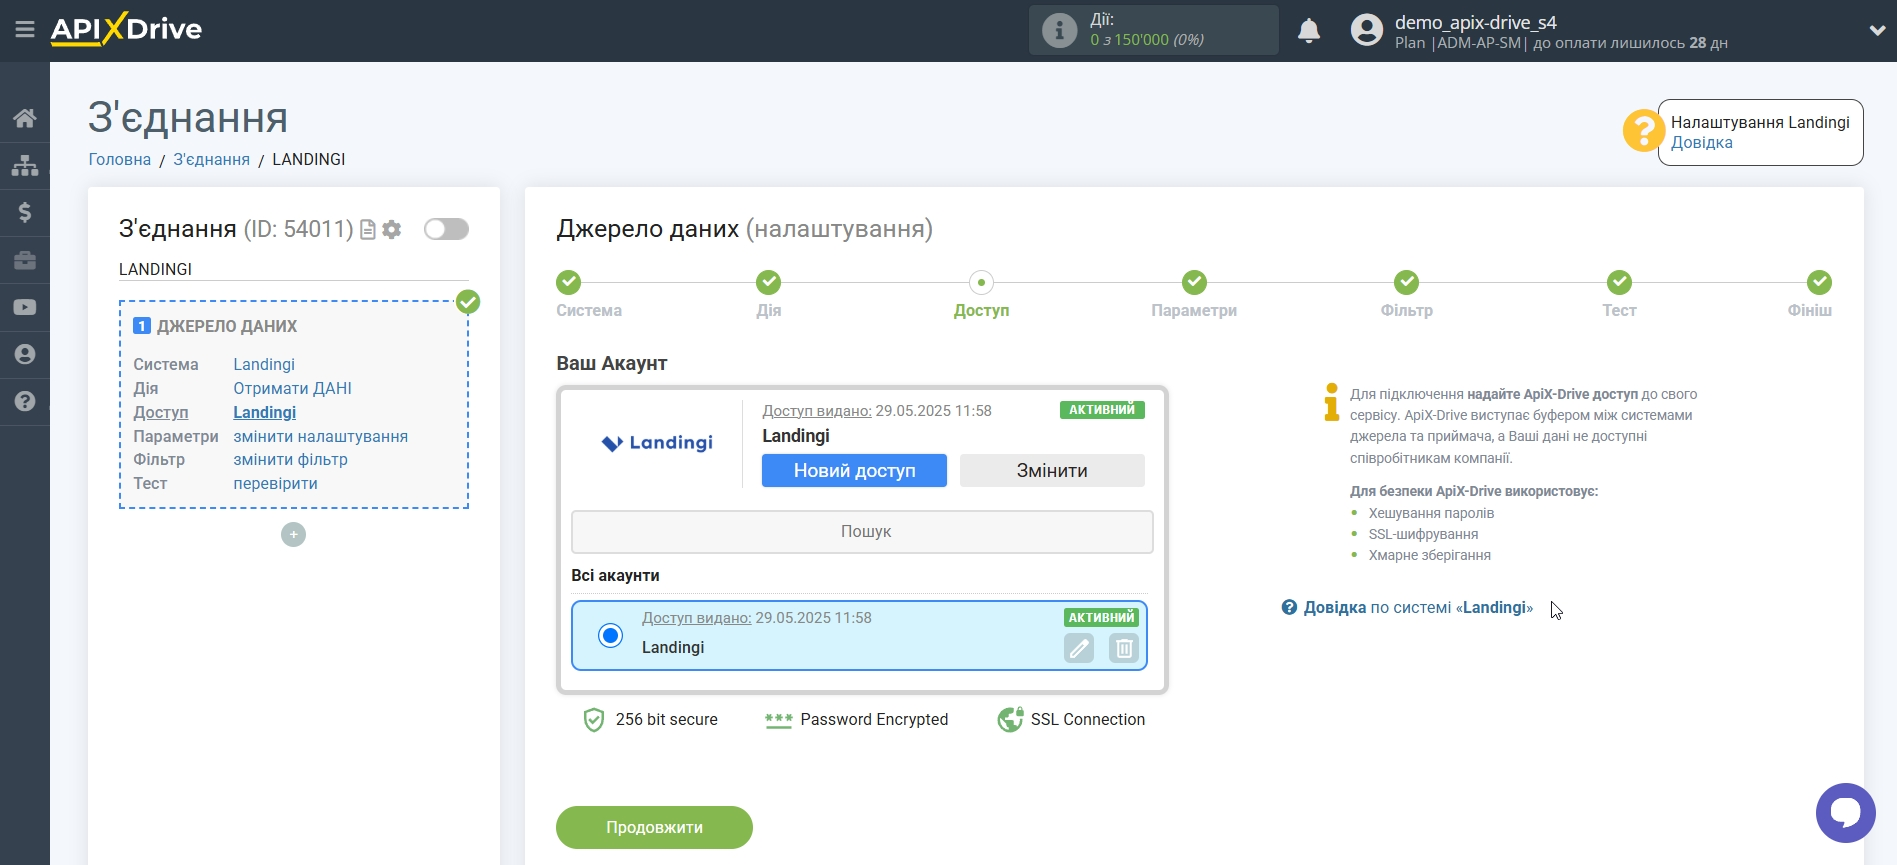Click the Password Encrypted asterisks icon
The image size is (1897, 865).
(x=778, y=720)
